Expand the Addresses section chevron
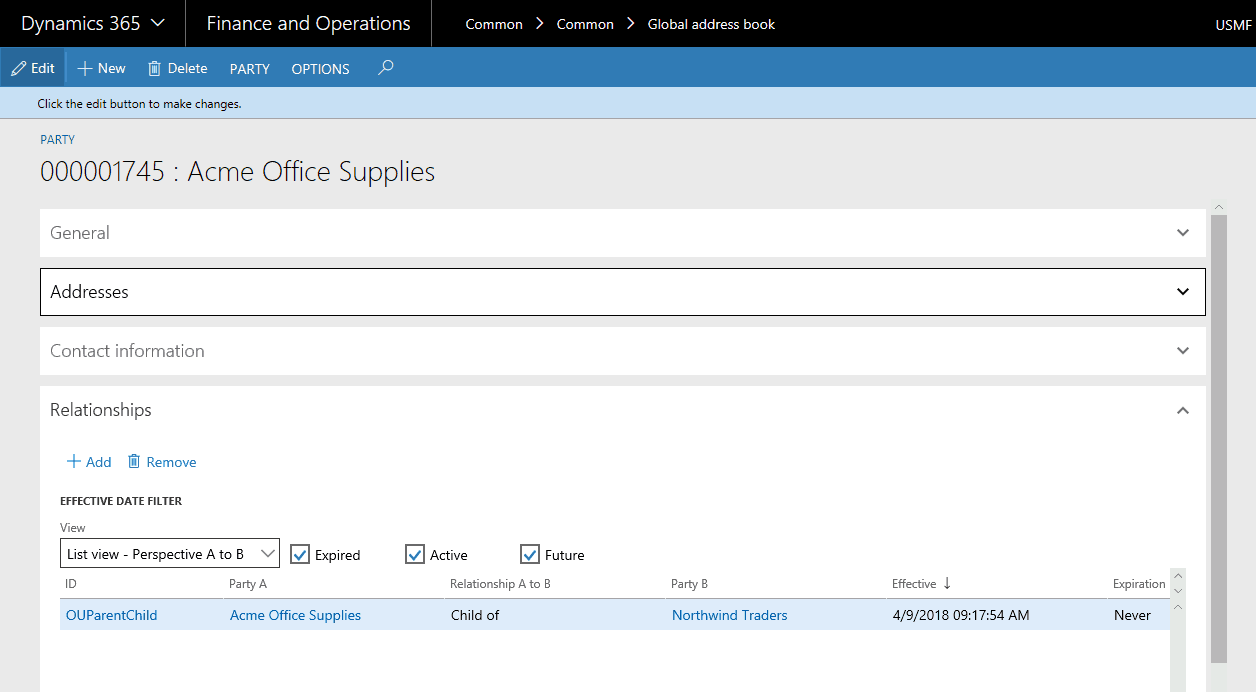Screen dimensions: 1256x692 [x=1183, y=292]
